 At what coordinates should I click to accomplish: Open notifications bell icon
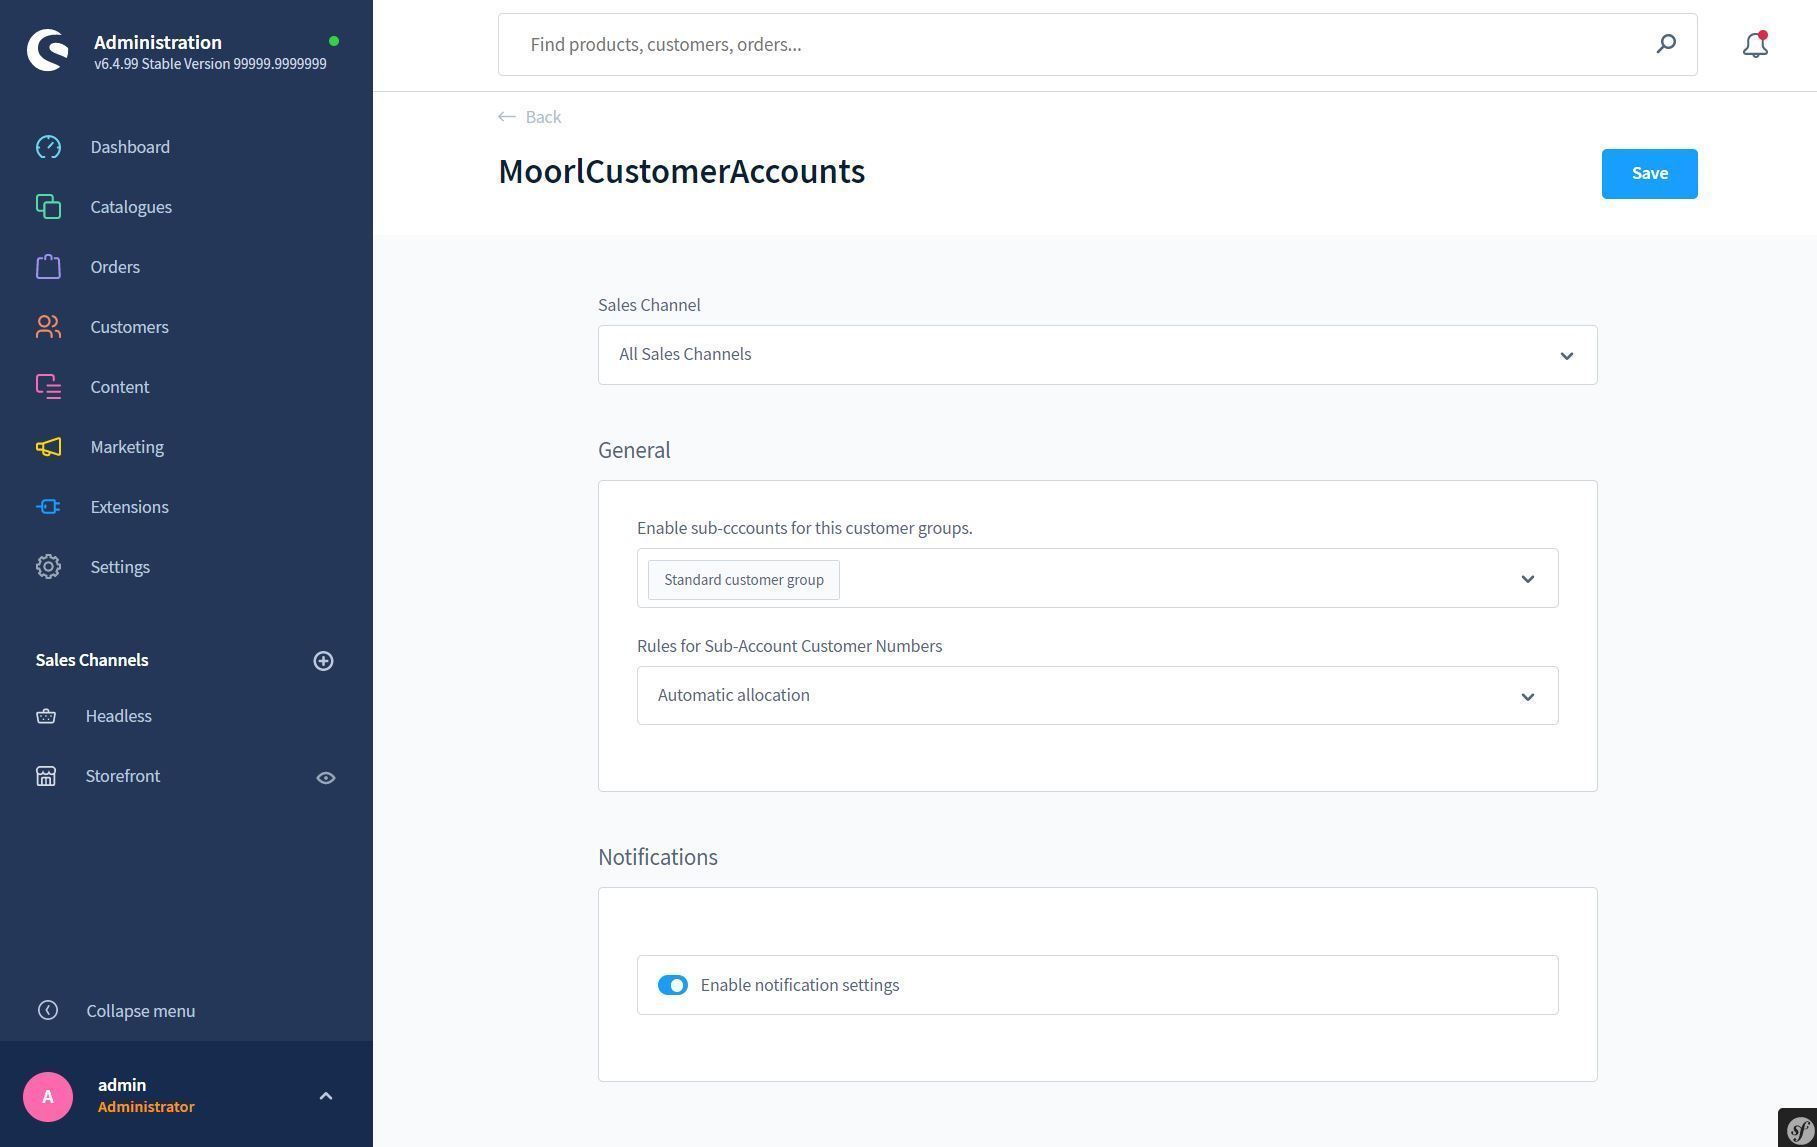tap(1755, 45)
